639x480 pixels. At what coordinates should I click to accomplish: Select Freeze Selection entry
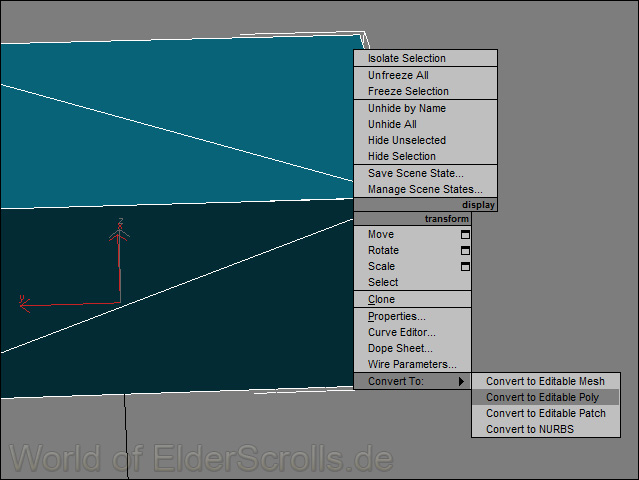(408, 91)
